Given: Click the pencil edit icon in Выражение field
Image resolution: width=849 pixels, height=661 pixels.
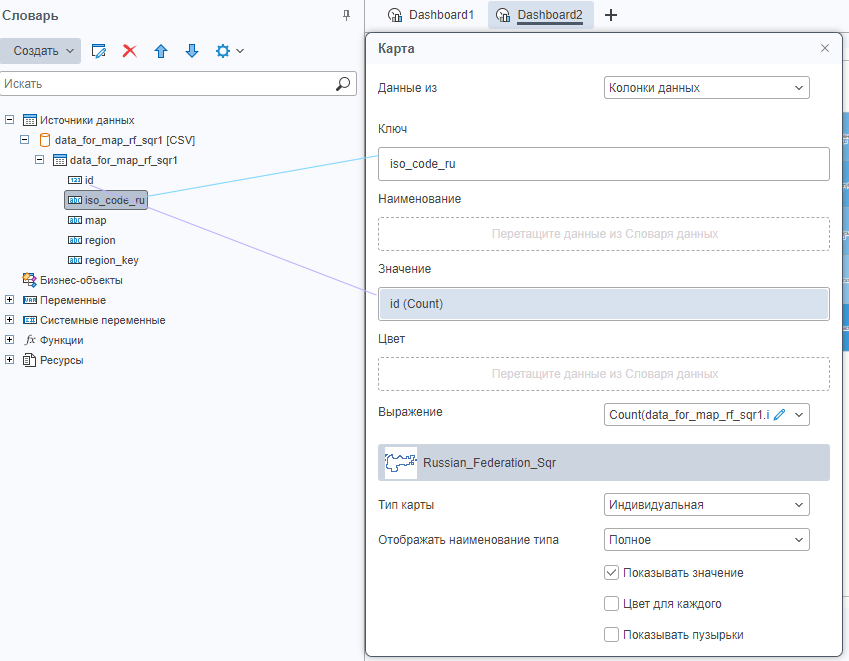Looking at the screenshot, I should point(780,414).
